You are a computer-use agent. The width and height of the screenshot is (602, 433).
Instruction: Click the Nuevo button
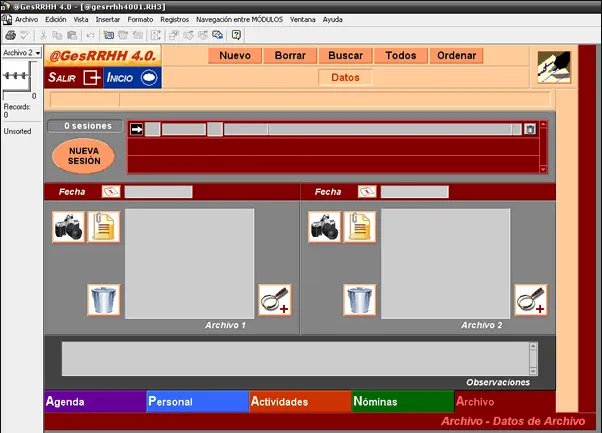(235, 56)
